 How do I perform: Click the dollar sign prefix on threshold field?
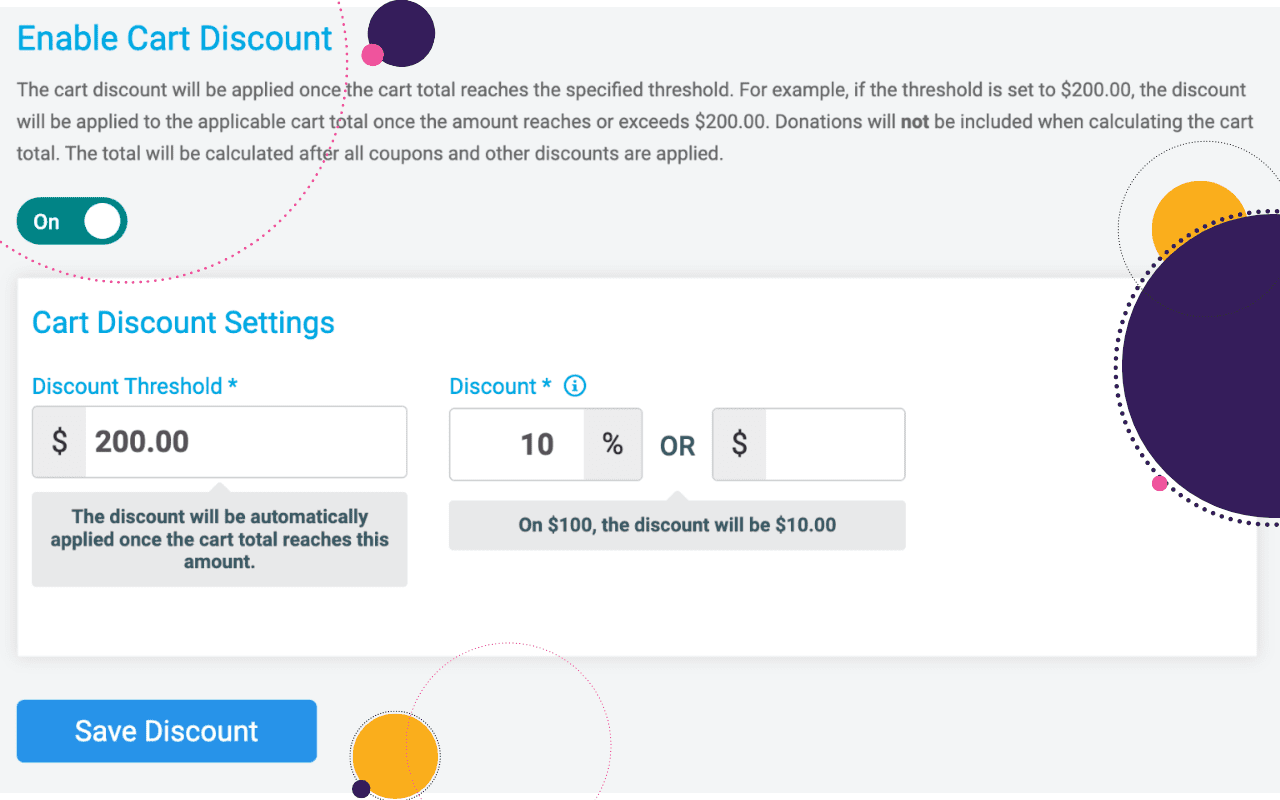[x=58, y=442]
